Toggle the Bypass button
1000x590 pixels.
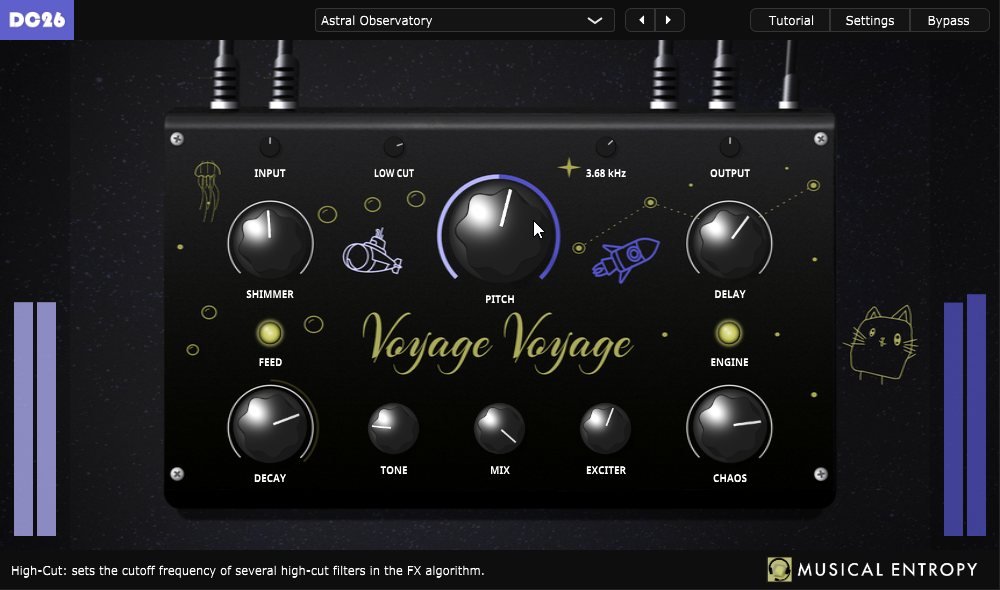948,20
